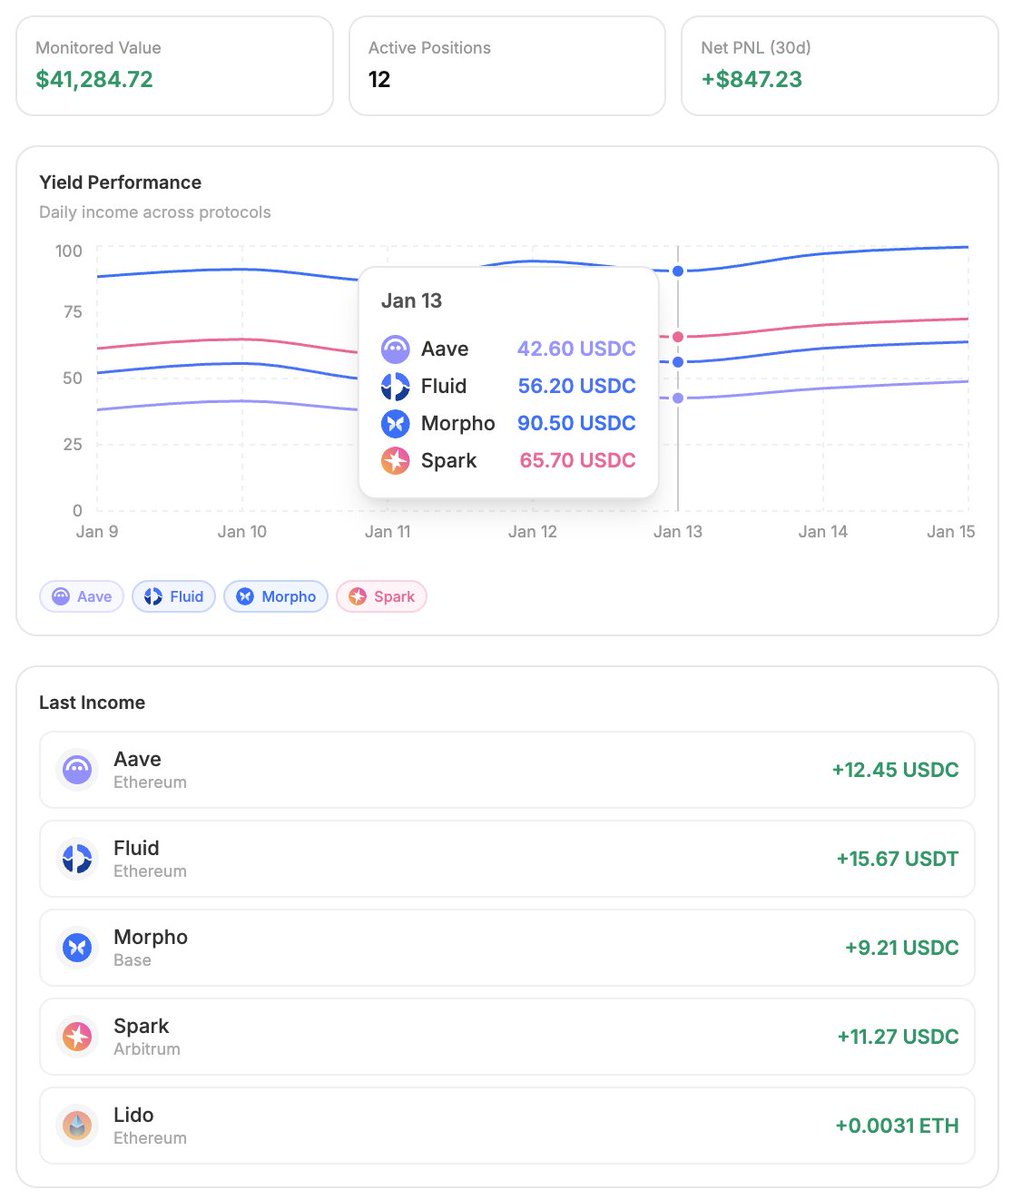Click the Spark data point on Jan 13

pos(678,337)
